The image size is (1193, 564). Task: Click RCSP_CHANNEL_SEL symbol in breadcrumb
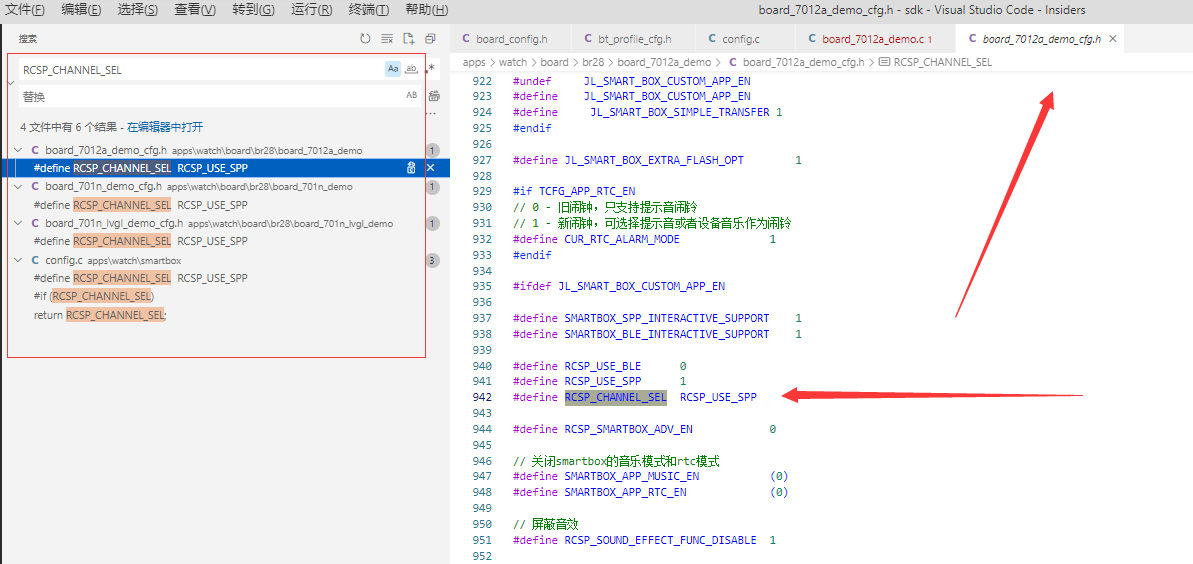[x=943, y=62]
